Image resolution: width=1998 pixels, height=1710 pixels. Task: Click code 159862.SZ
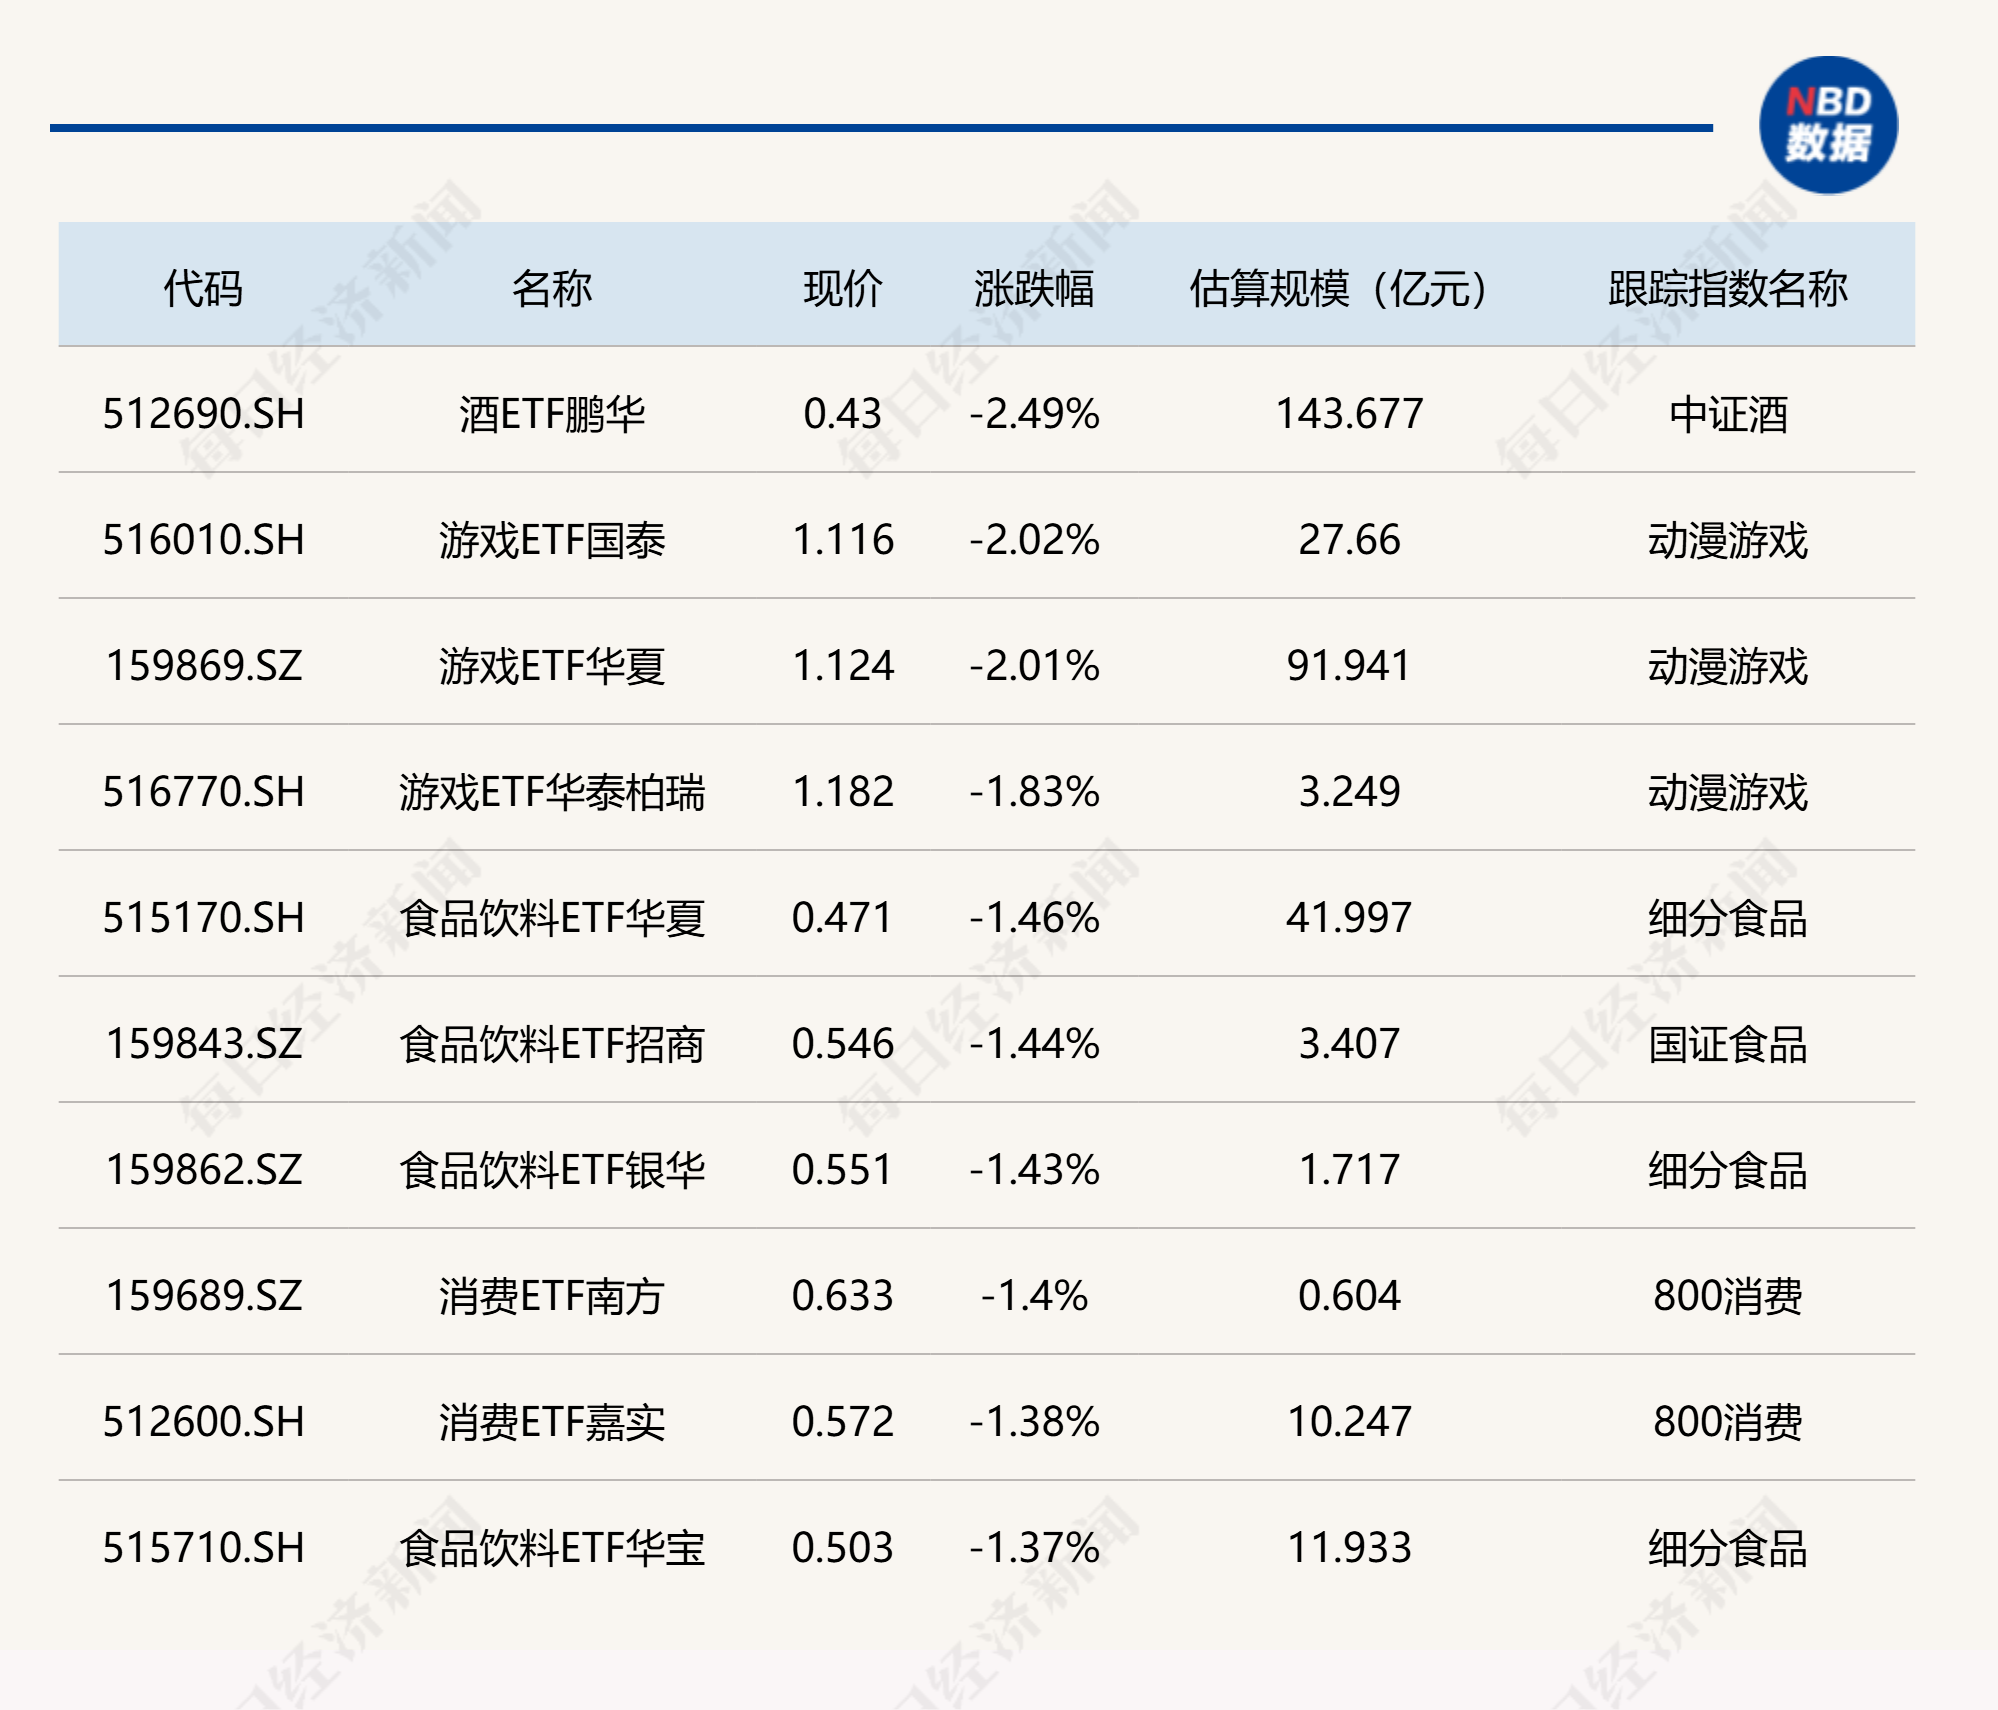point(203,1170)
